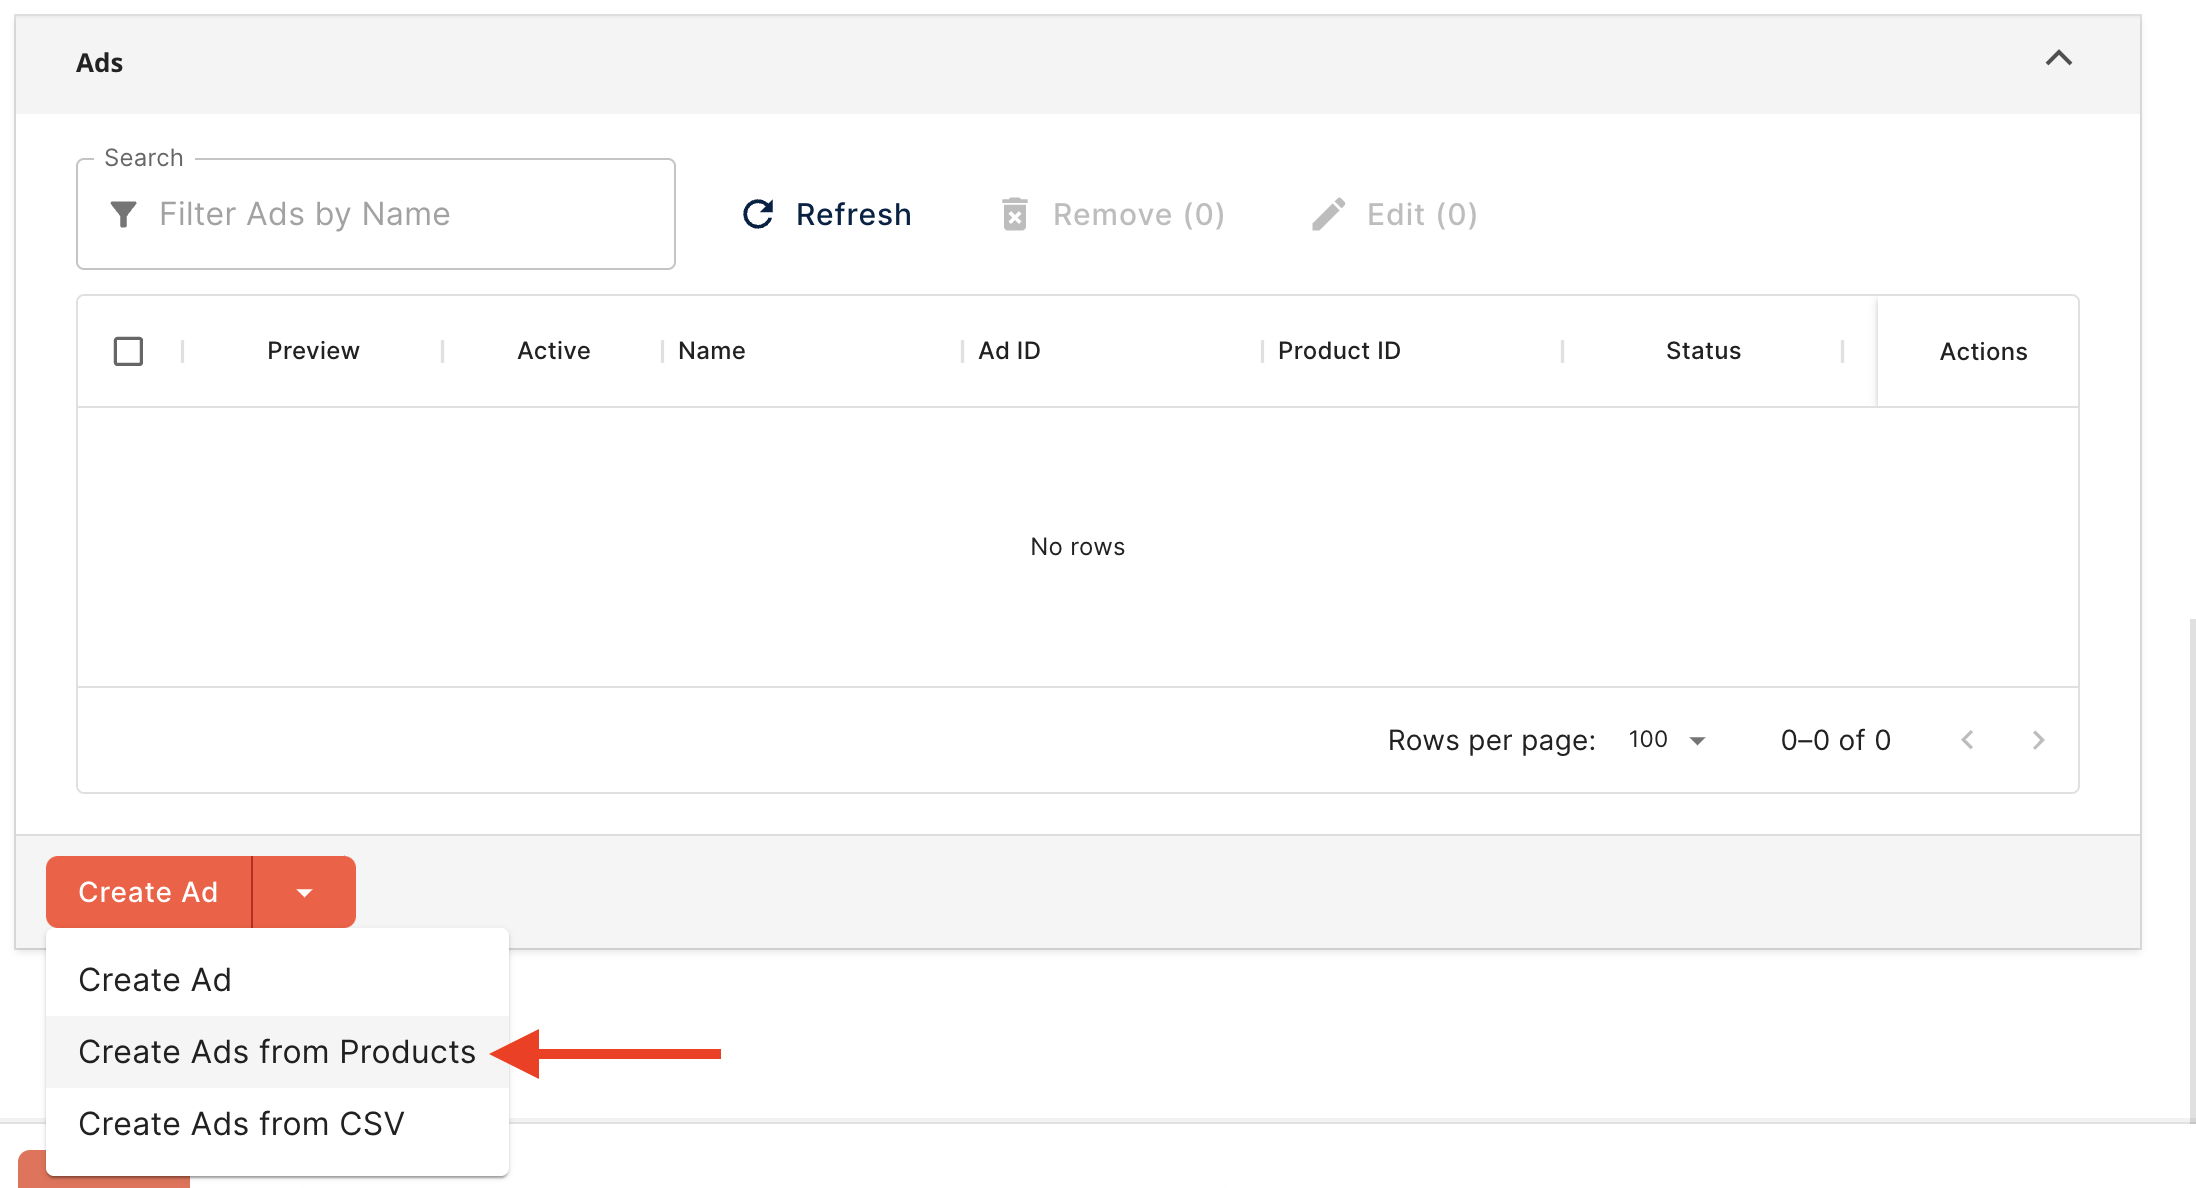Sort by the Product ID column header
The image size is (2196, 1188).
tap(1339, 351)
